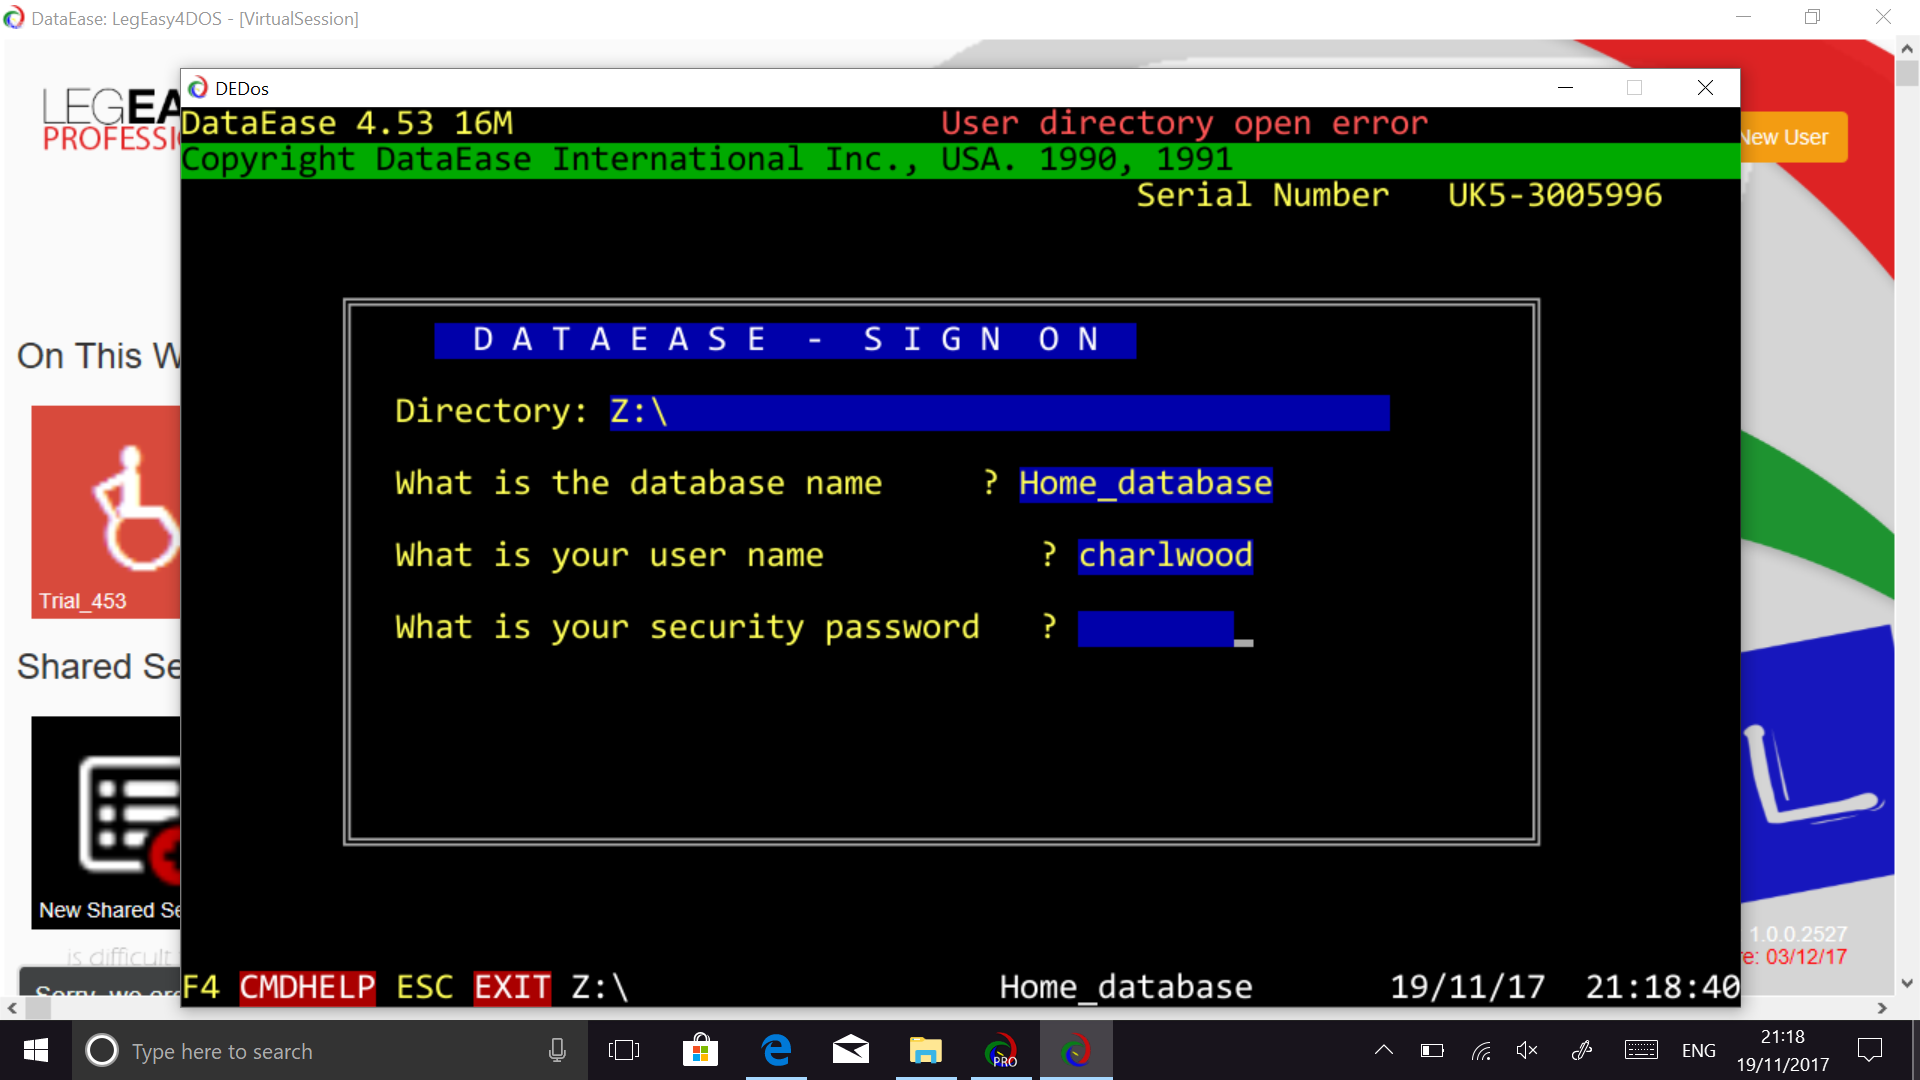Minimize the DEDos window
Screen dimensions: 1920x1080
pos(1566,88)
